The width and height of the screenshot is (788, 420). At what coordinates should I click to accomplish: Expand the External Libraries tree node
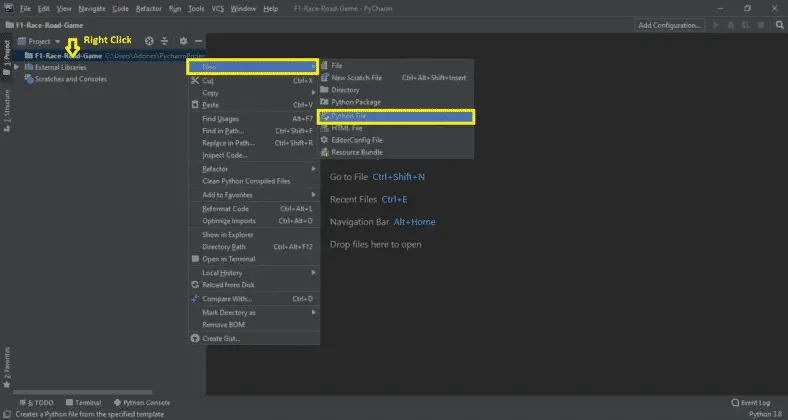[17, 67]
